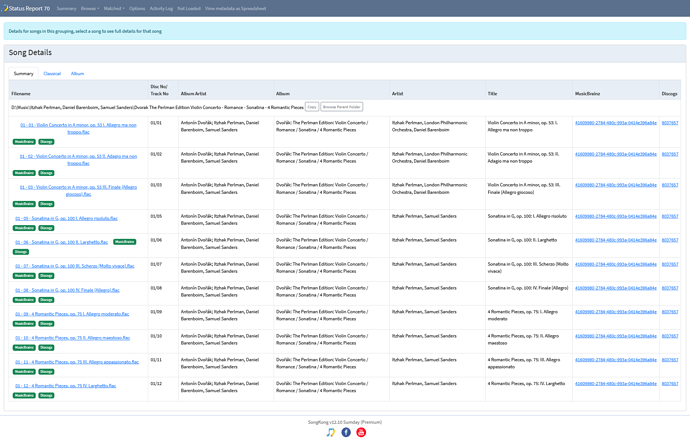The height and width of the screenshot is (439, 690).
Task: Click Discogs badge under 01-06 Sonatina Larghetto
Action: (21, 252)
